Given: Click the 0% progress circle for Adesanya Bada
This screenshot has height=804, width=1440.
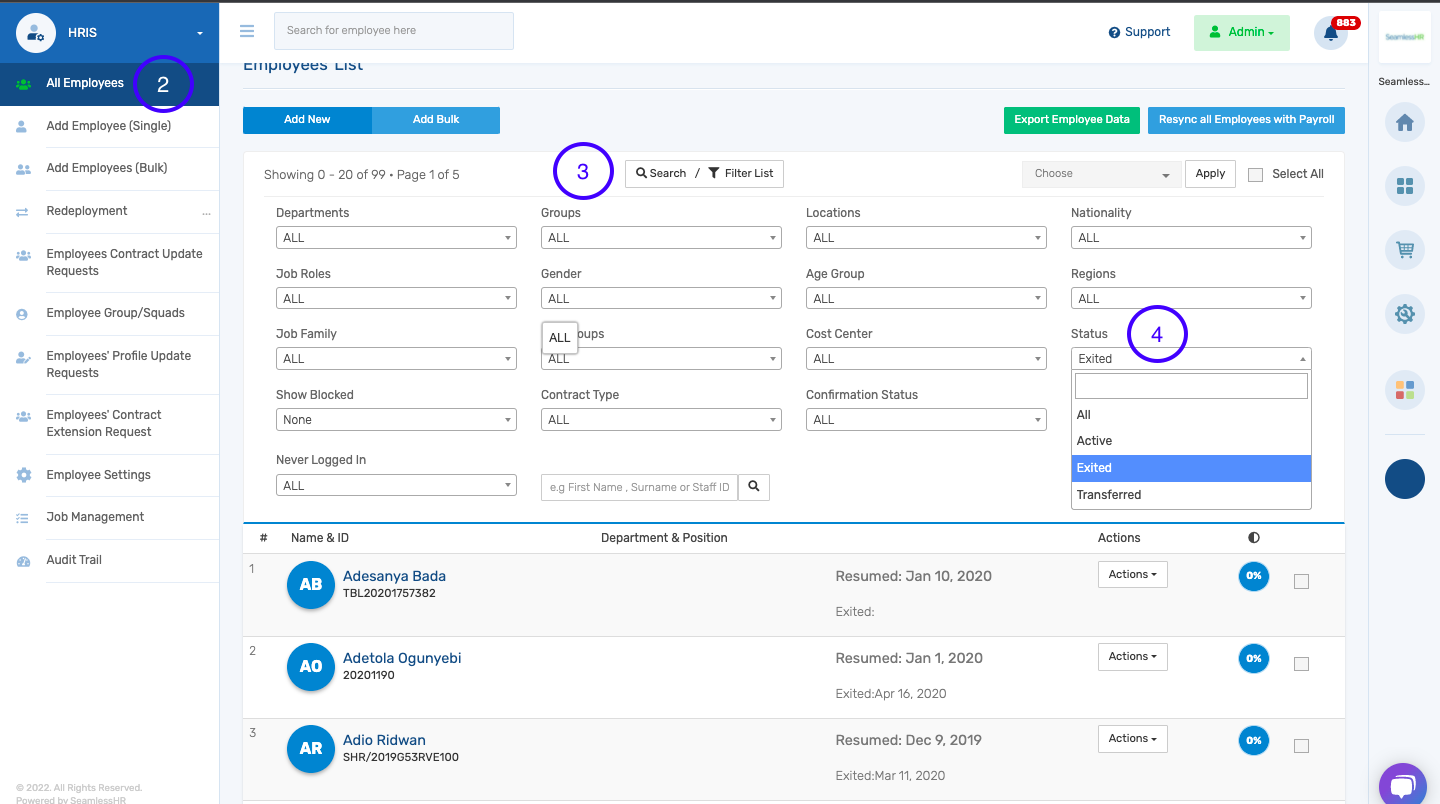Looking at the screenshot, I should (1253, 576).
